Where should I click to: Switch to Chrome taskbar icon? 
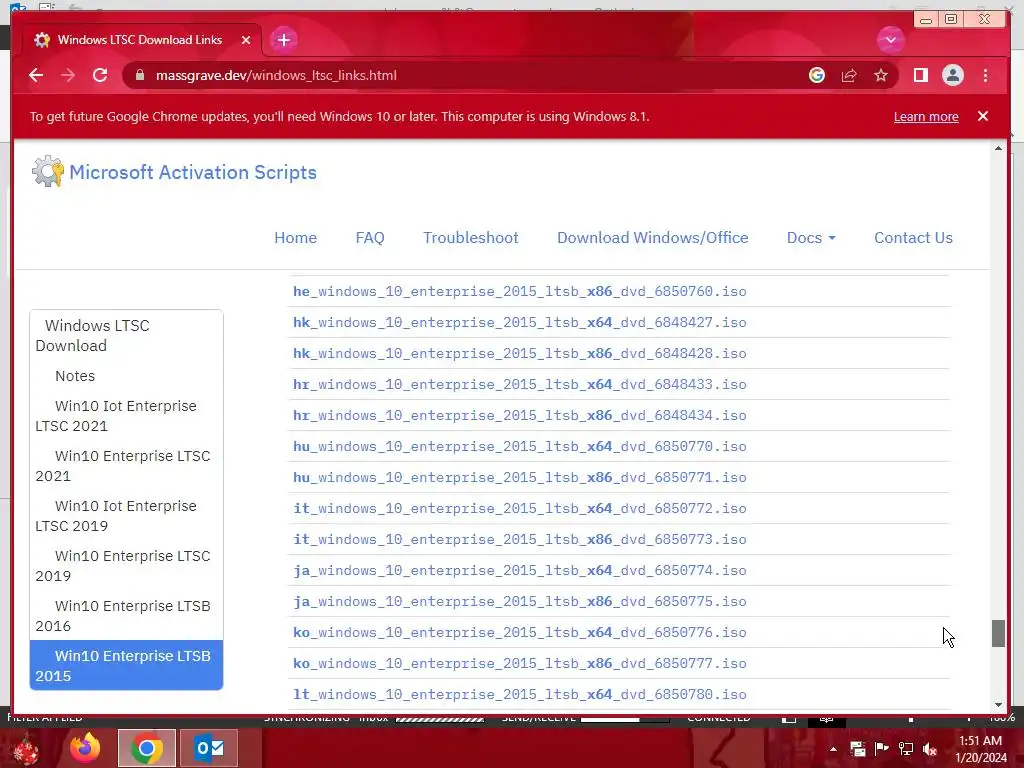(x=147, y=748)
